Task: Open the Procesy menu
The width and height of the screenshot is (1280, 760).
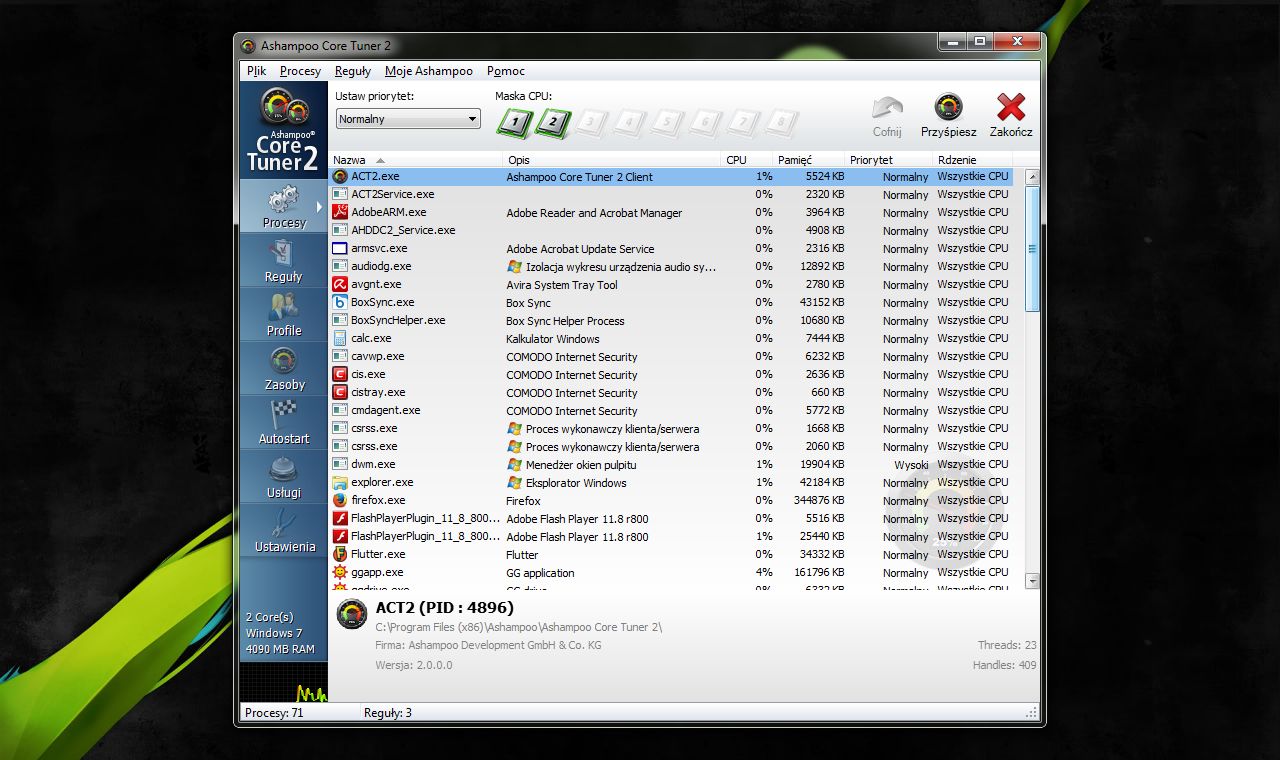Action: 300,71
